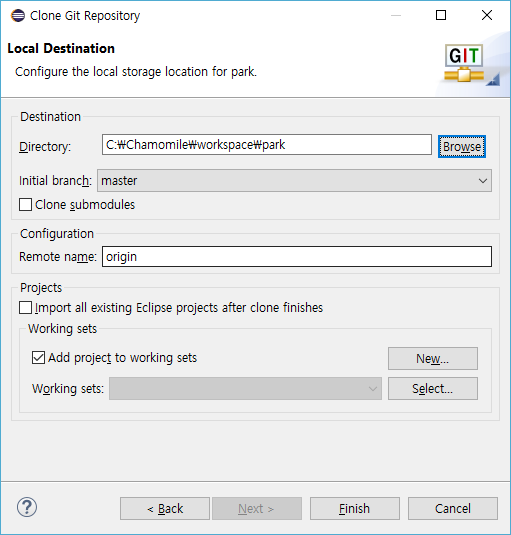
Task: Browse for a destination directory
Action: pos(462,147)
